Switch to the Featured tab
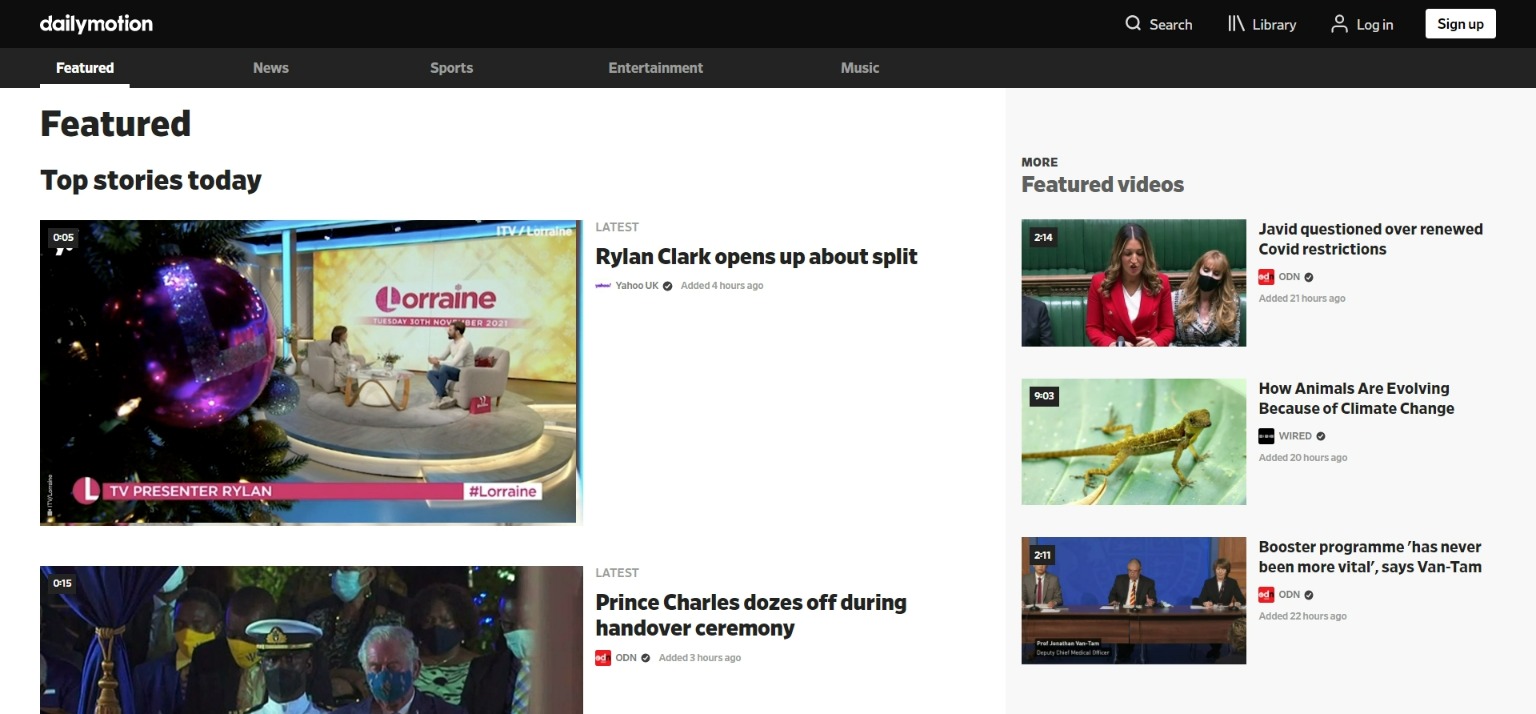 (85, 68)
